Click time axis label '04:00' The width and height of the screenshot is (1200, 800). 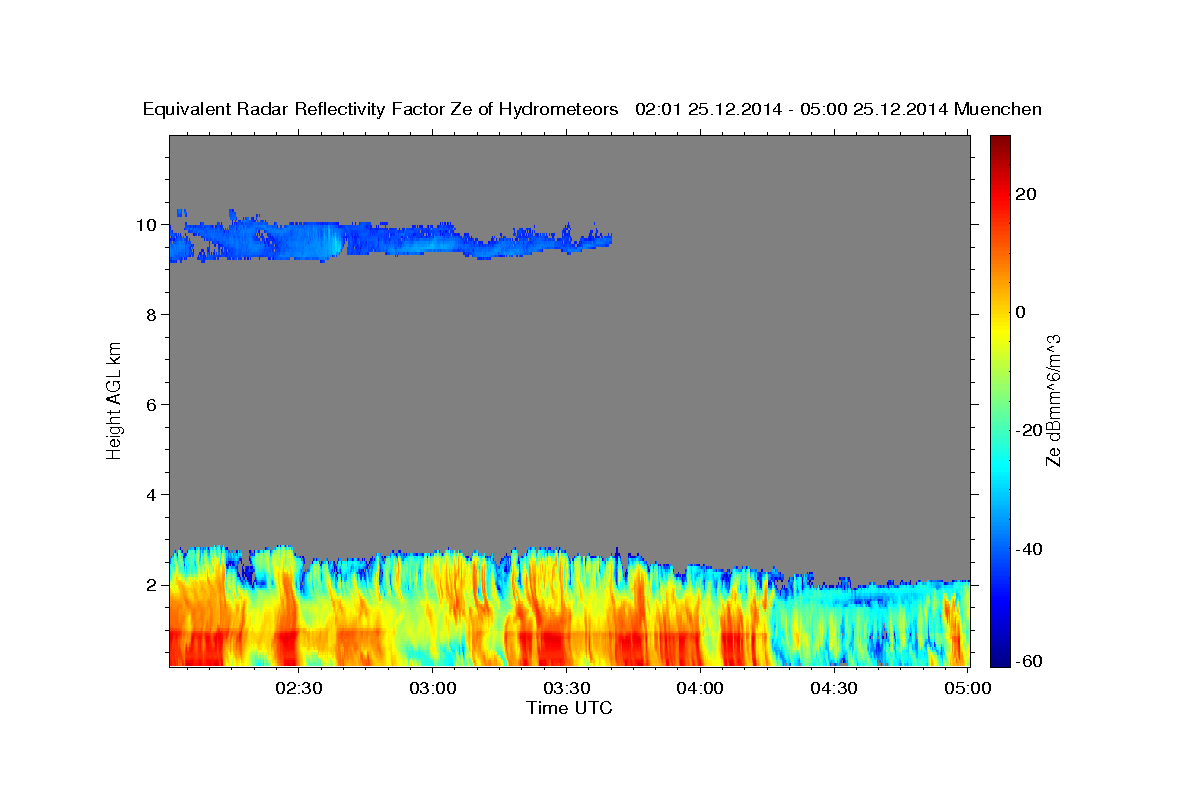pos(700,688)
